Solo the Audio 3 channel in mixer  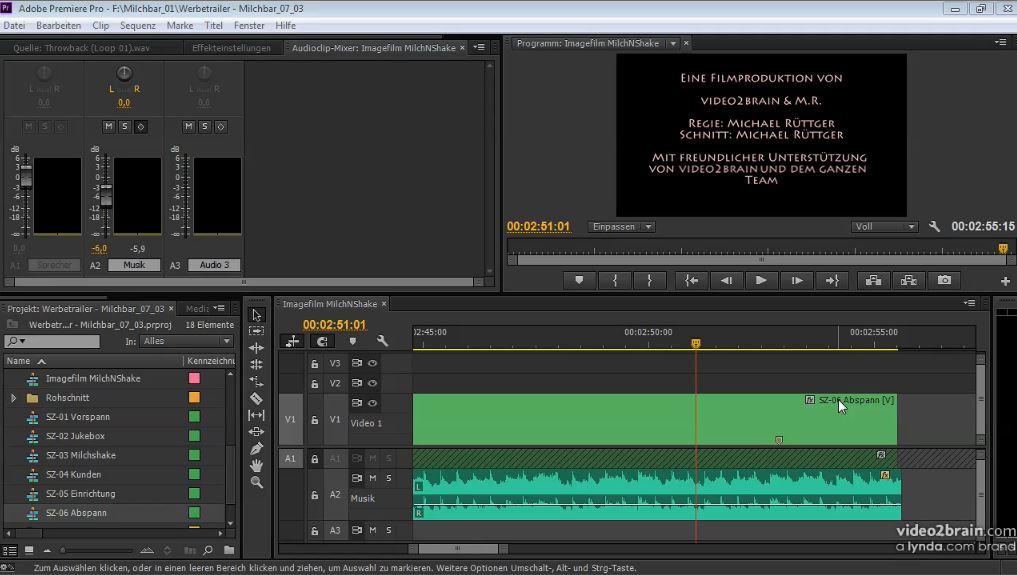tap(204, 126)
